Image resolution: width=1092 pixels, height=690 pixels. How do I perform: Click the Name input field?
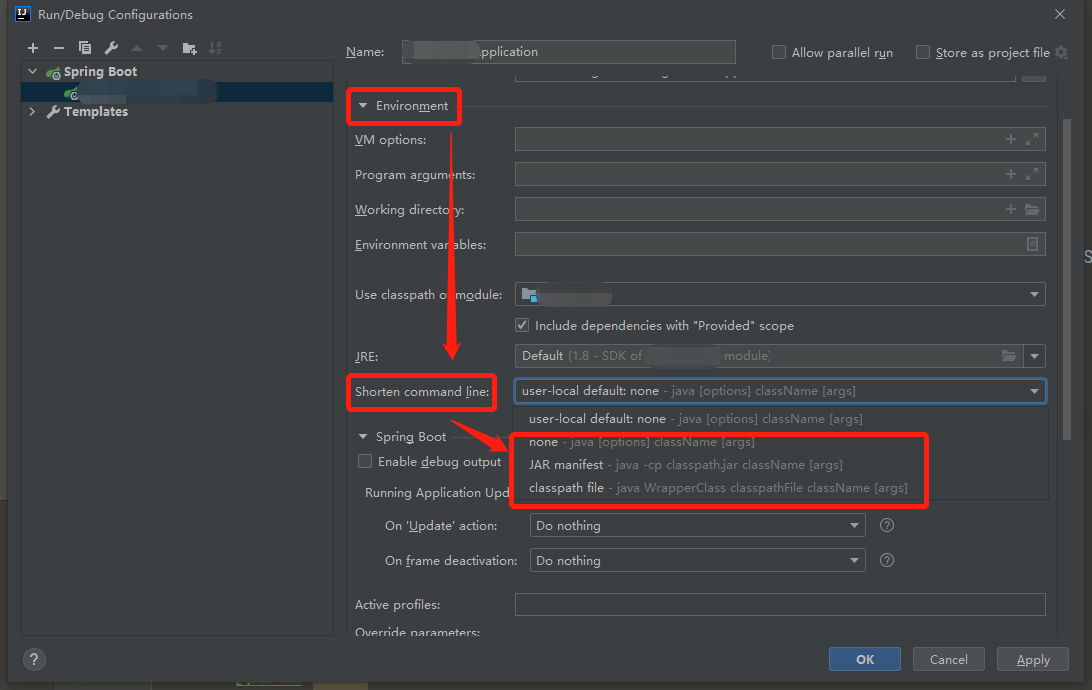pyautogui.click(x=568, y=52)
